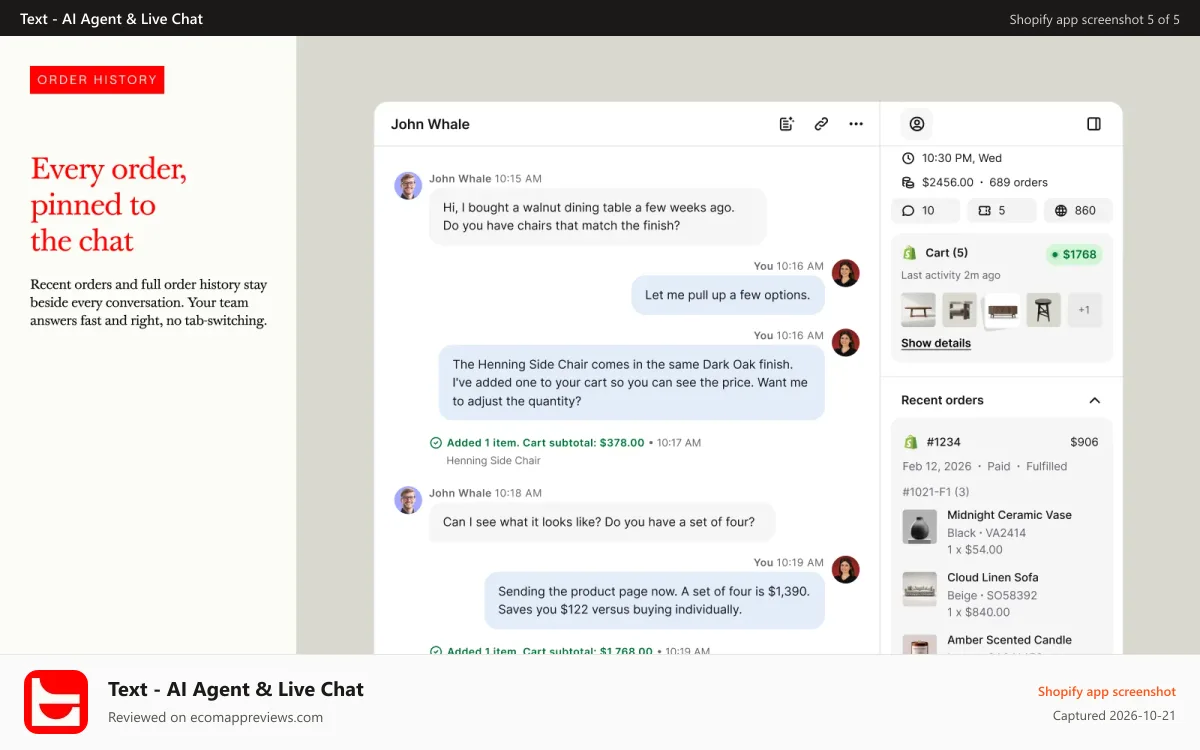Viewport: 1200px width, 750px height.
Task: Click the Recent orders heading
Action: pos(942,400)
